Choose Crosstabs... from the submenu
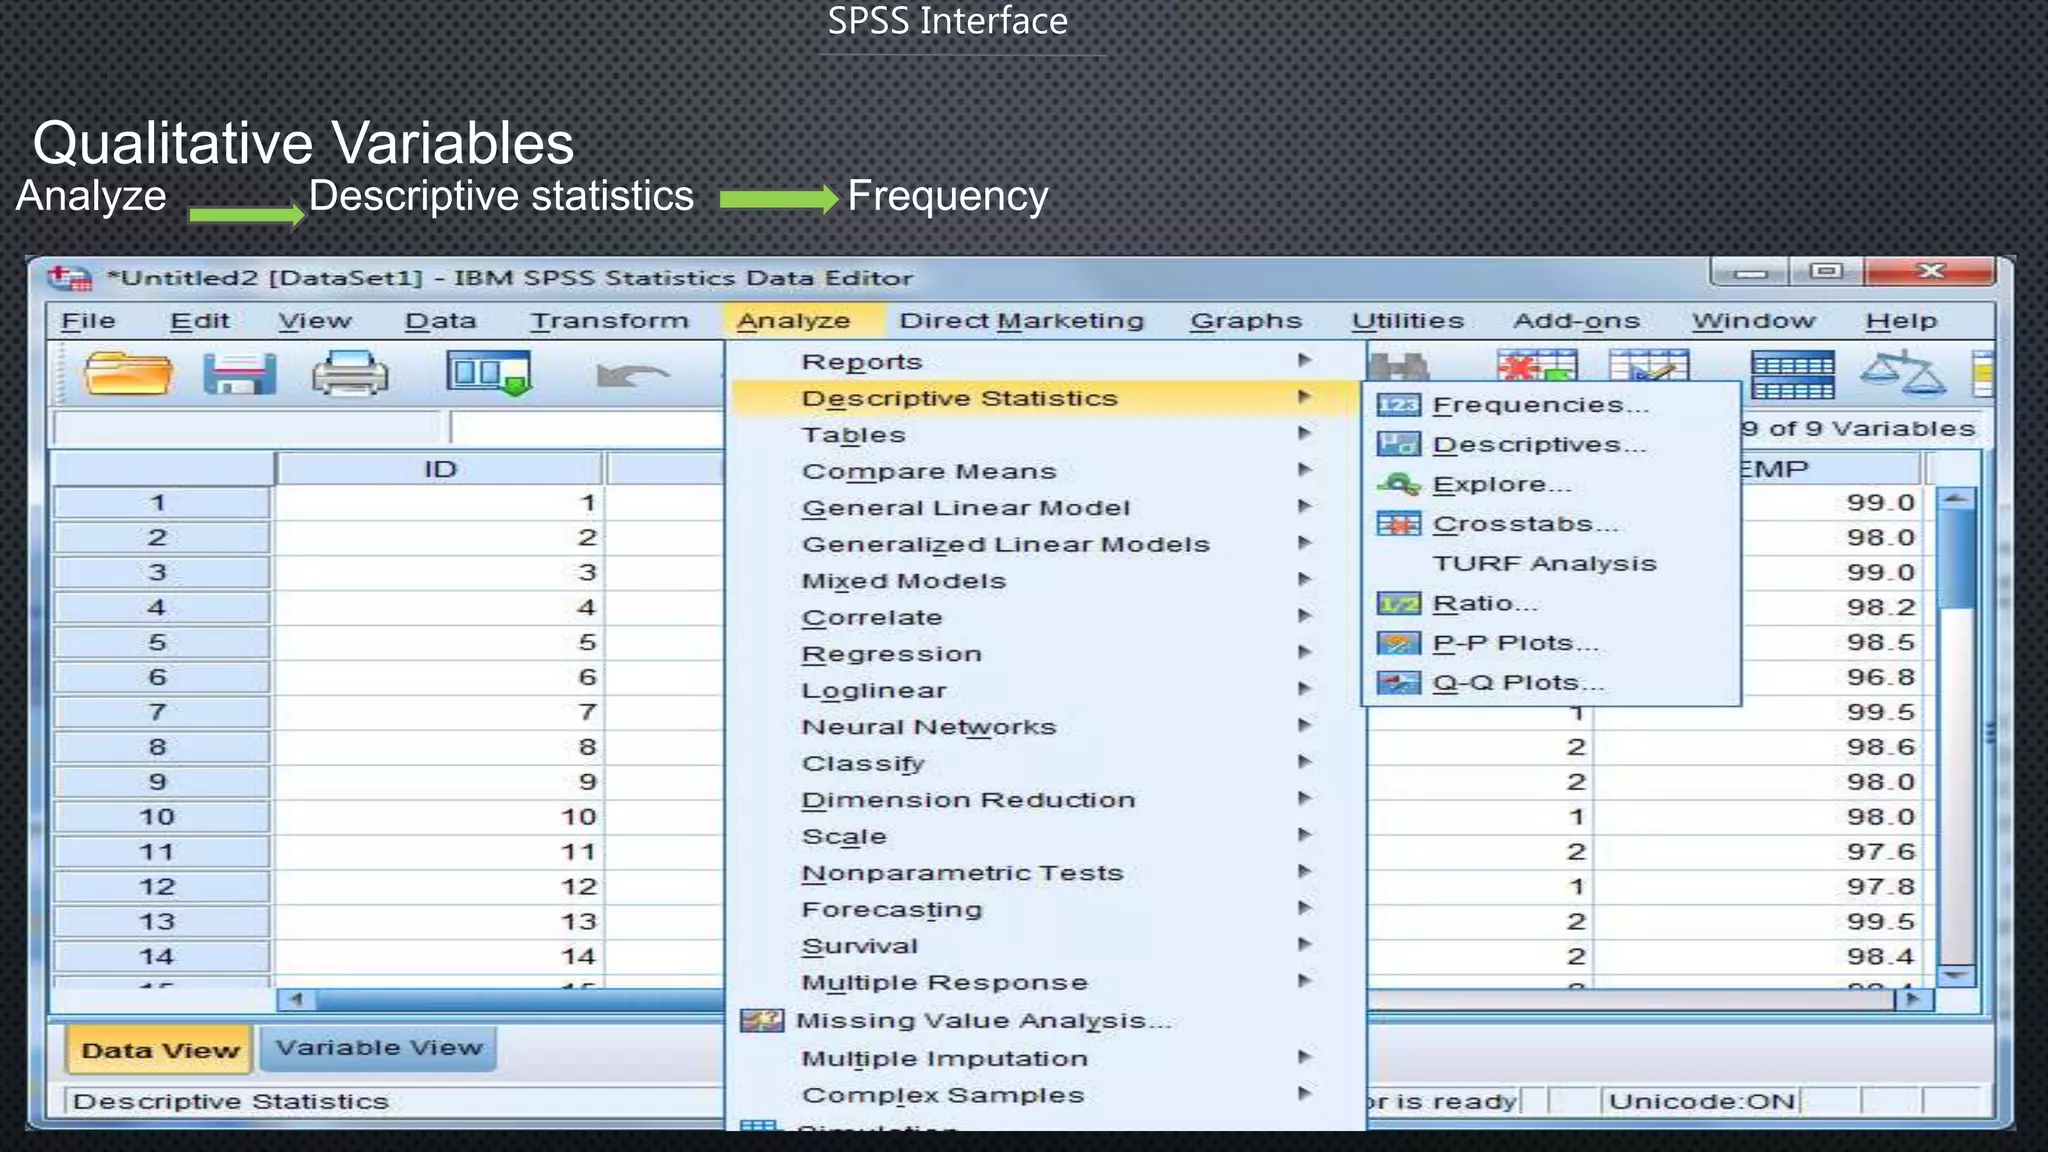This screenshot has height=1152, width=2048. (x=1525, y=524)
